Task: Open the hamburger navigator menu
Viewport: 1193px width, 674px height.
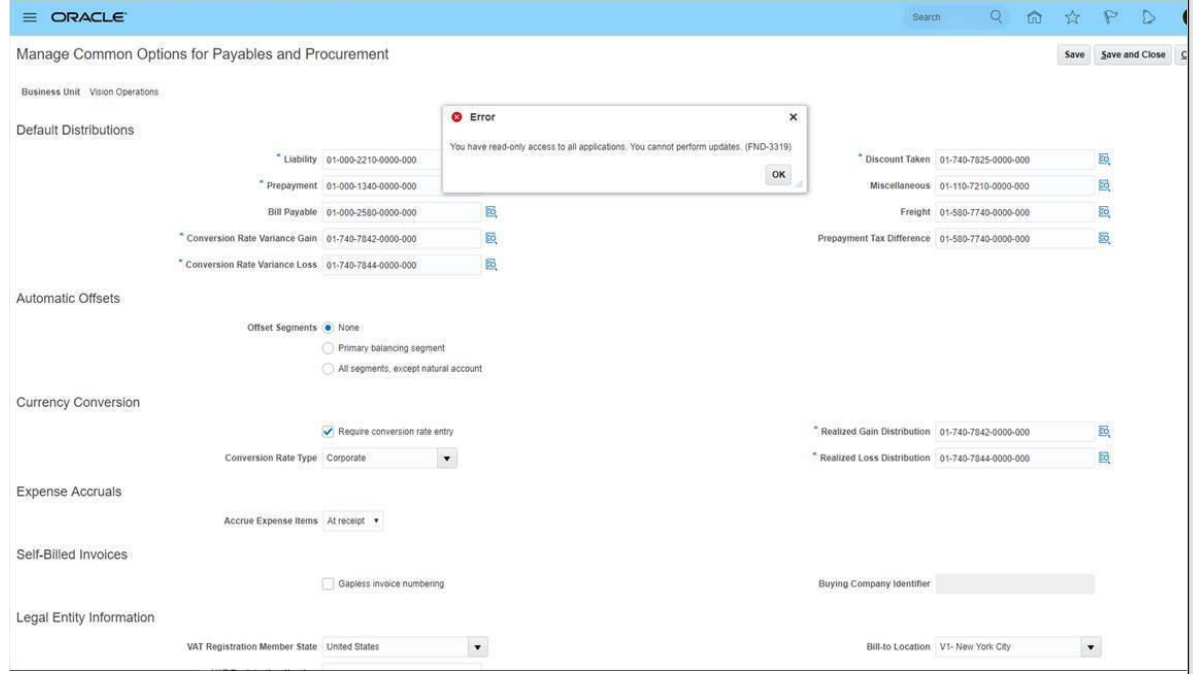Action: (x=30, y=17)
